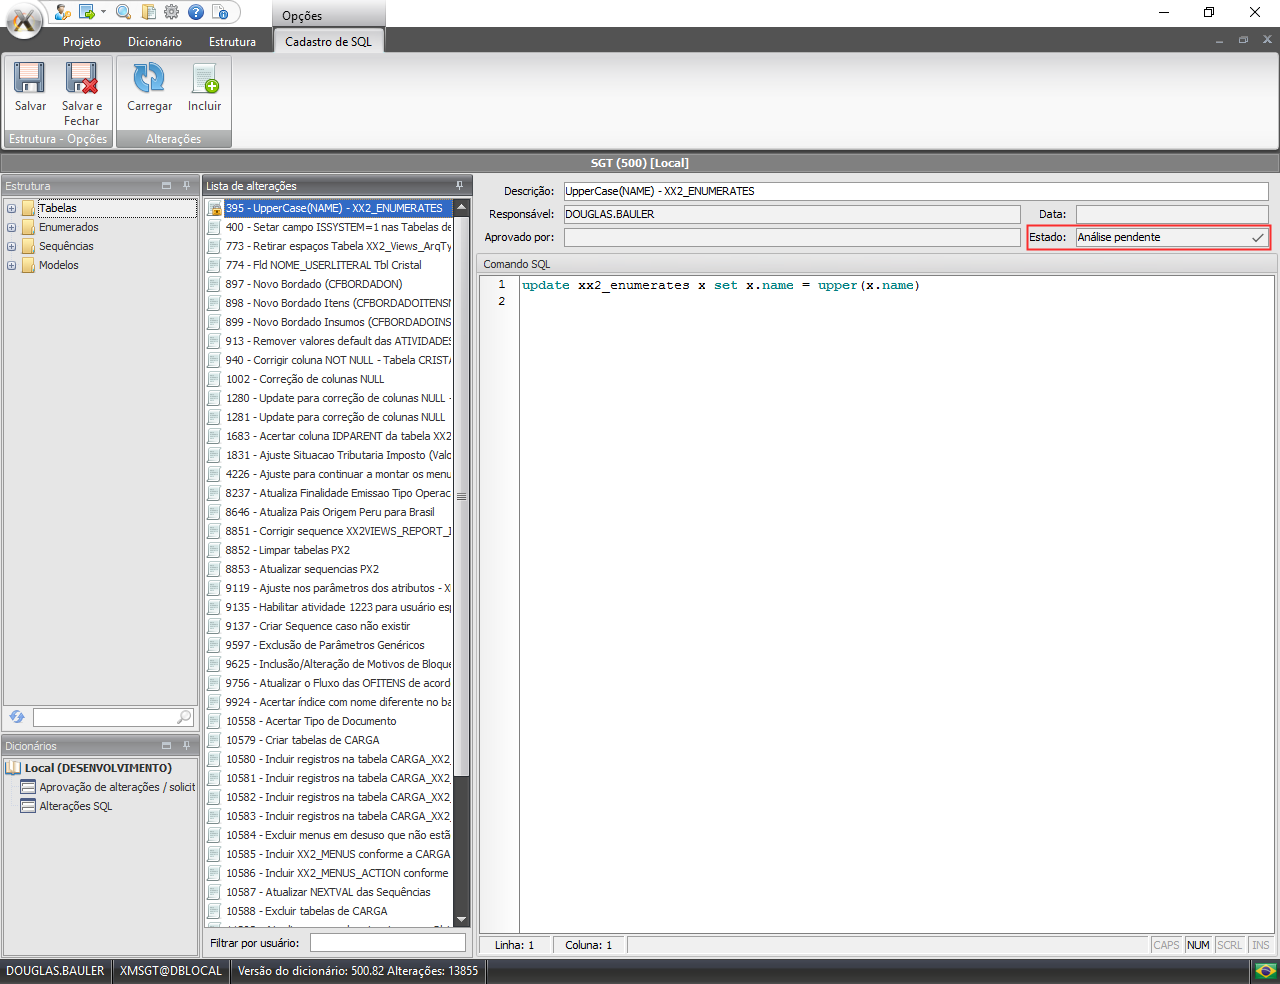Image resolution: width=1280 pixels, height=984 pixels.
Task: Select the Cadastro de SQL ribbon tab
Action: pos(328,41)
